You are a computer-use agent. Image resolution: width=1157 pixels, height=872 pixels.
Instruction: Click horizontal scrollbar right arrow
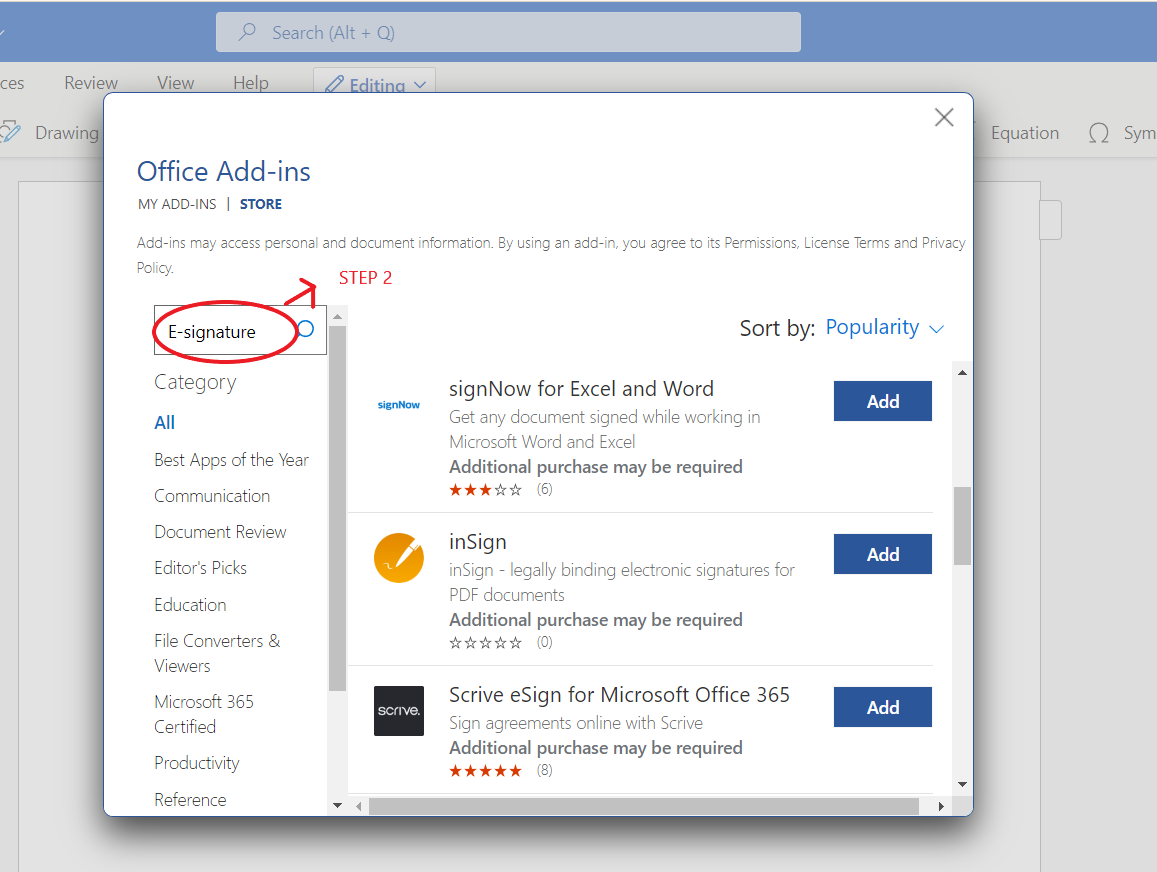point(941,806)
